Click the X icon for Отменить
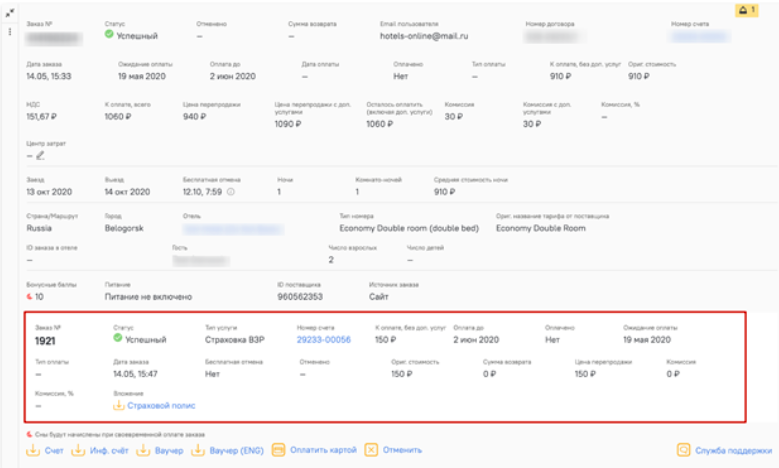The width and height of the screenshot is (779, 468). pos(371,450)
